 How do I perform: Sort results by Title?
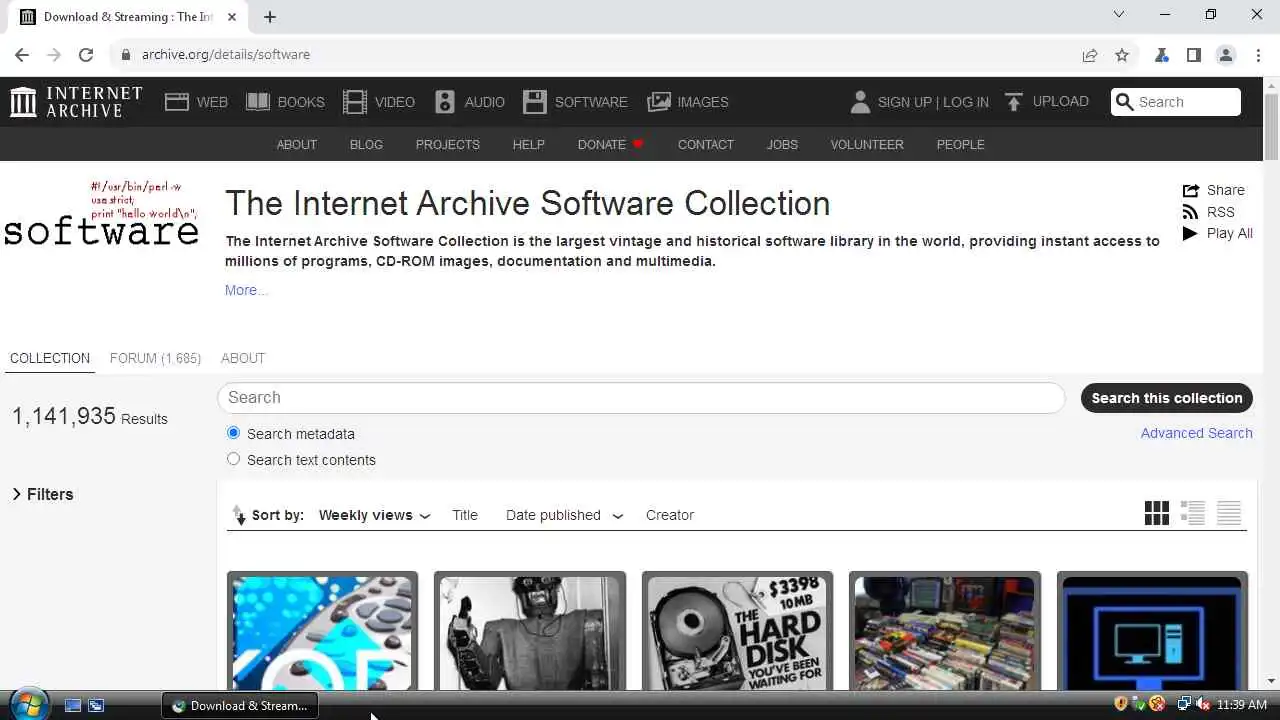tap(465, 515)
